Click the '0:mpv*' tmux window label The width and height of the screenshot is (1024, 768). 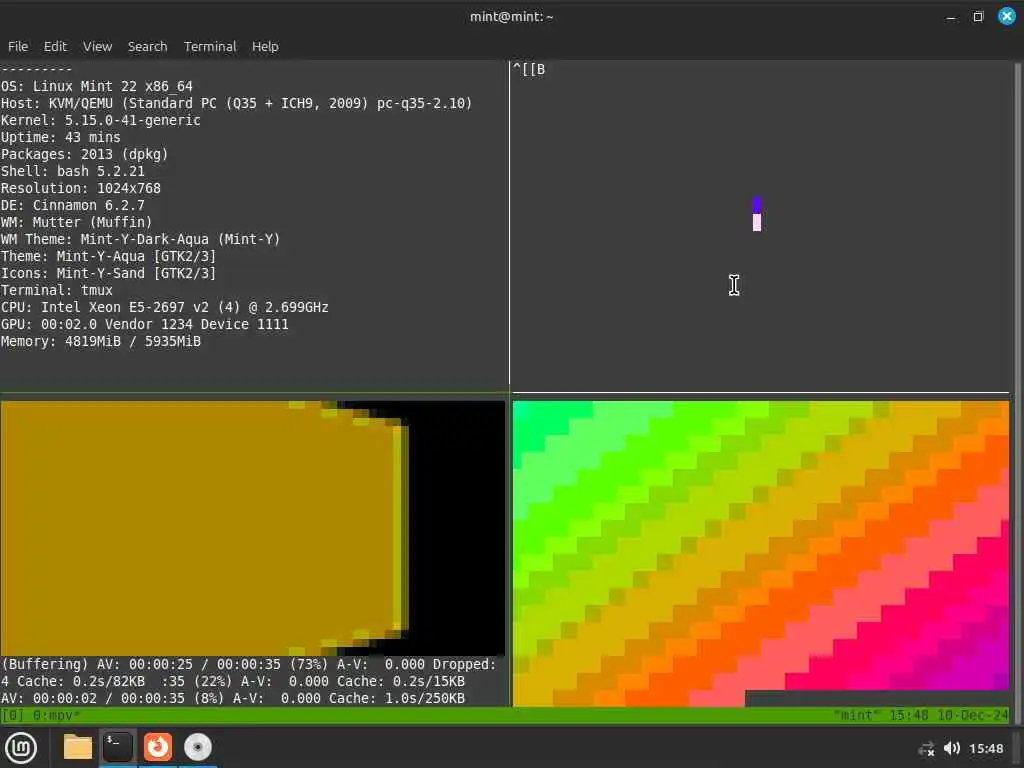(x=56, y=716)
